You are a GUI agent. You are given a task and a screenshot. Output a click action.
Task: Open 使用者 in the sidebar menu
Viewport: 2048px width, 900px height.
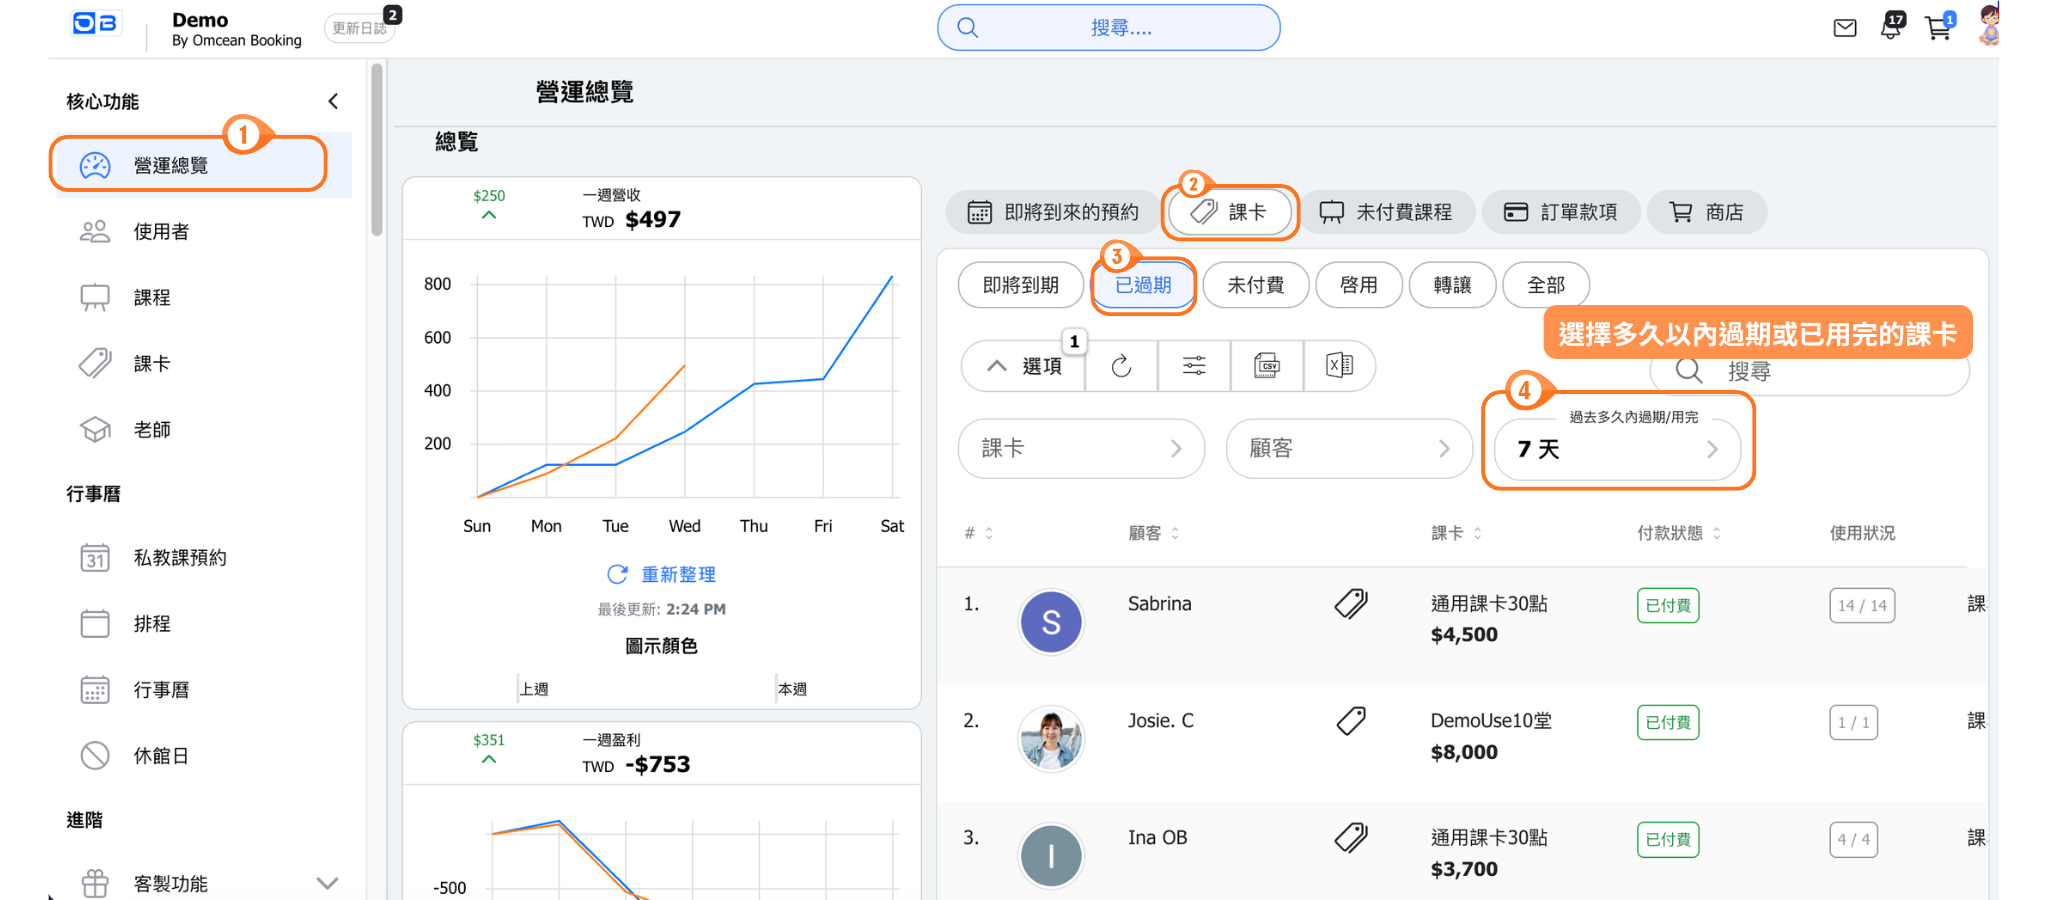coord(161,232)
